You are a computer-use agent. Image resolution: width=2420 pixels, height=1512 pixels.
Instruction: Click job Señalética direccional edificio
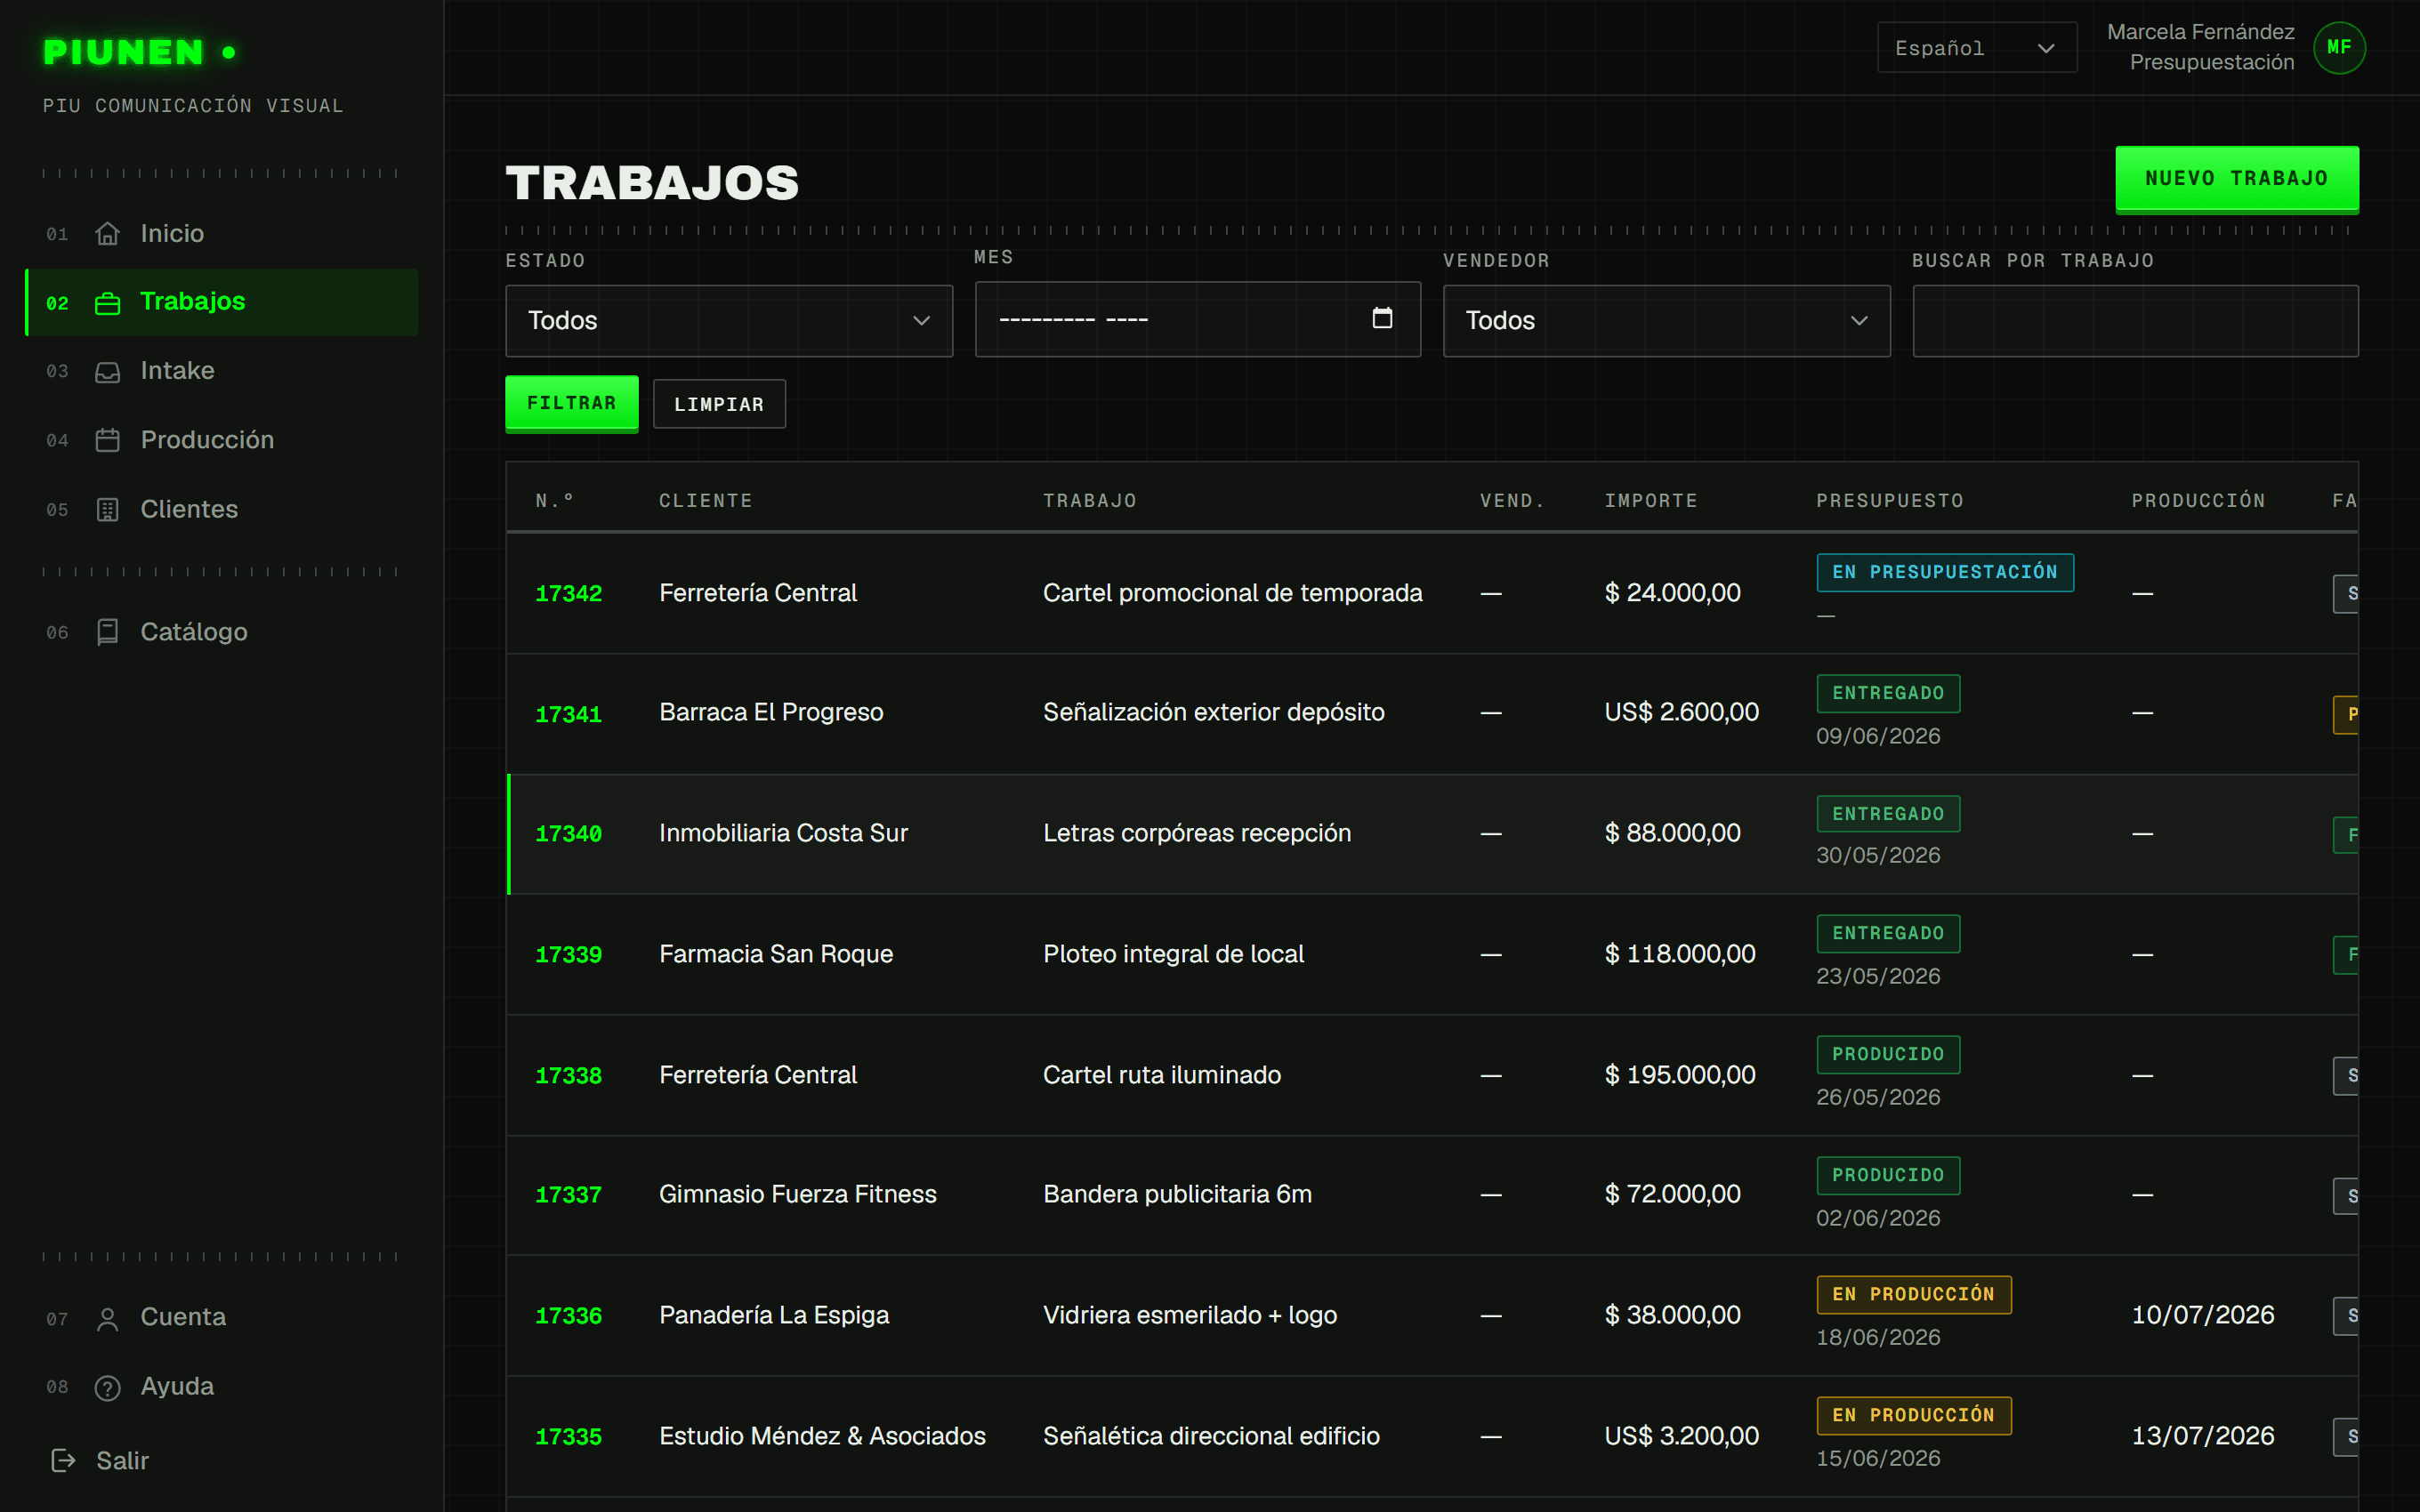click(x=1211, y=1436)
